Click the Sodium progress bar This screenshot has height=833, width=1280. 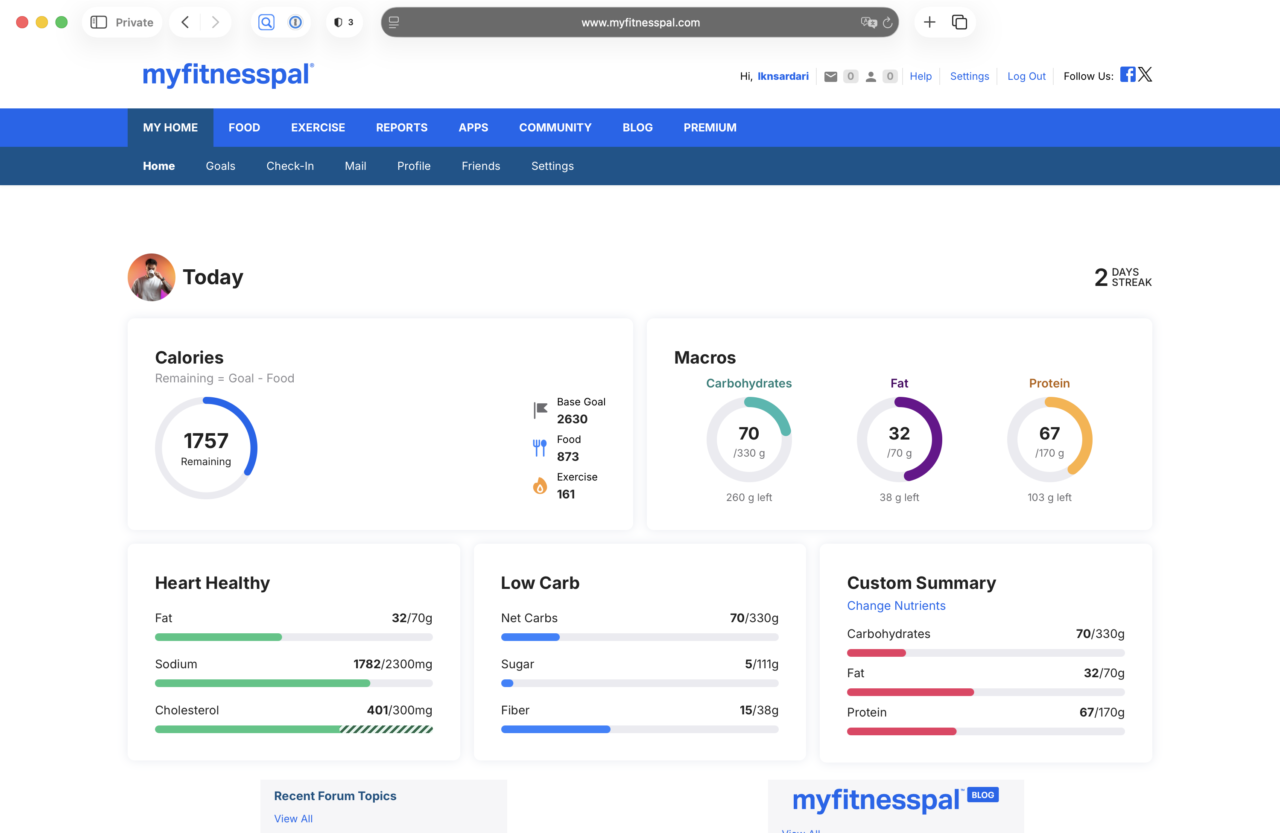point(293,683)
